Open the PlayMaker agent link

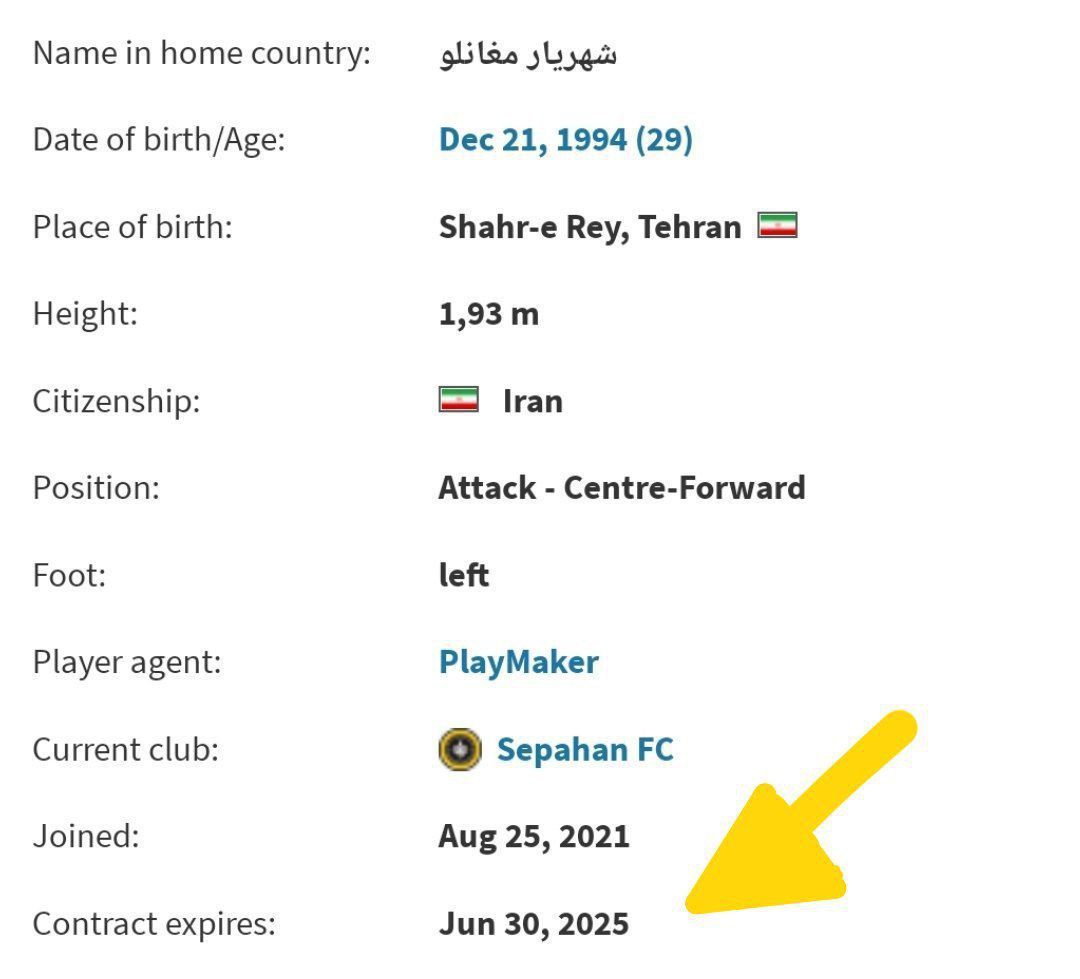tap(519, 663)
